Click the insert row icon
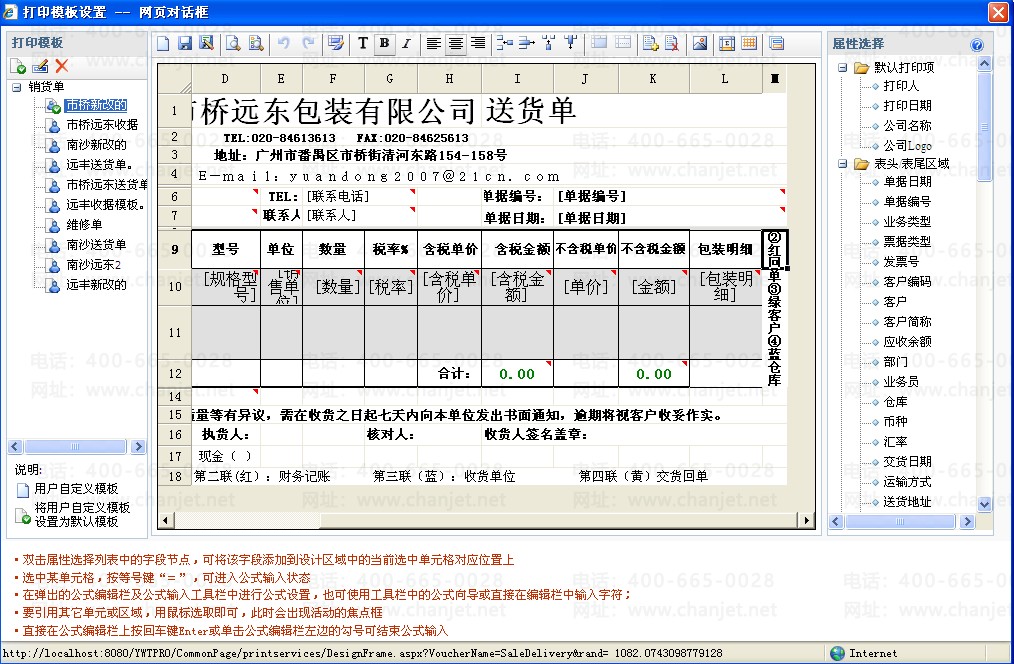 [x=504, y=43]
